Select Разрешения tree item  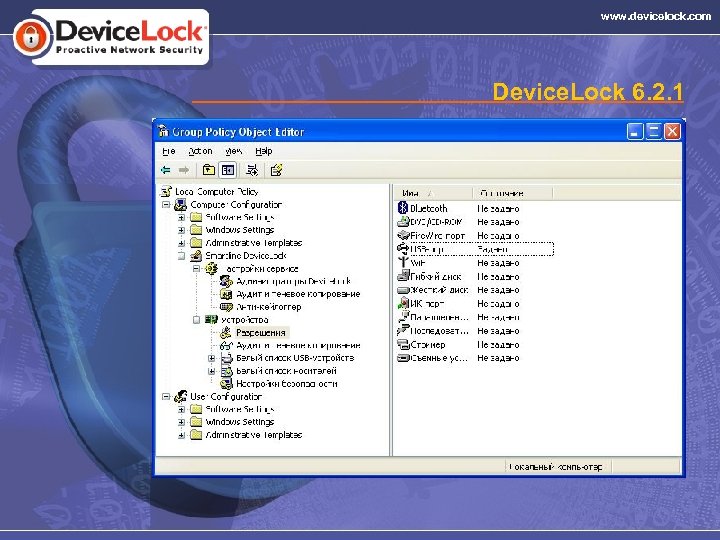tap(261, 332)
